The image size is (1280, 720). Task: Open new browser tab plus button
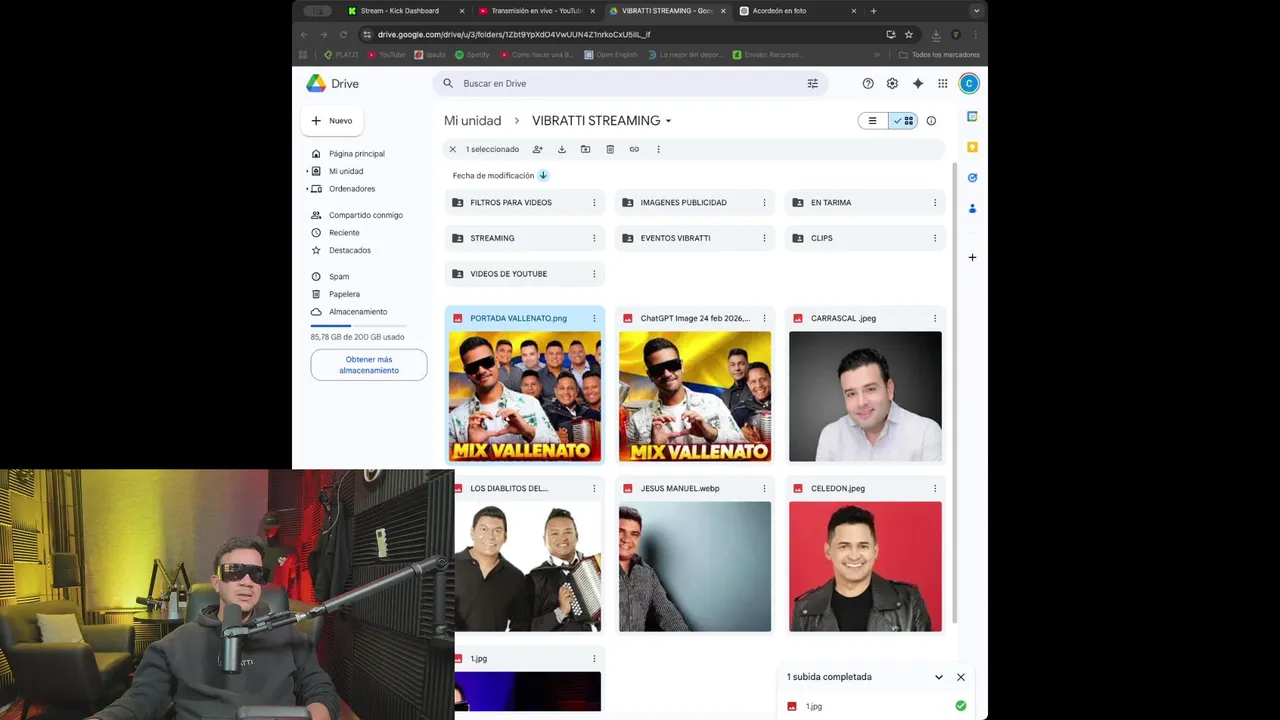[873, 11]
